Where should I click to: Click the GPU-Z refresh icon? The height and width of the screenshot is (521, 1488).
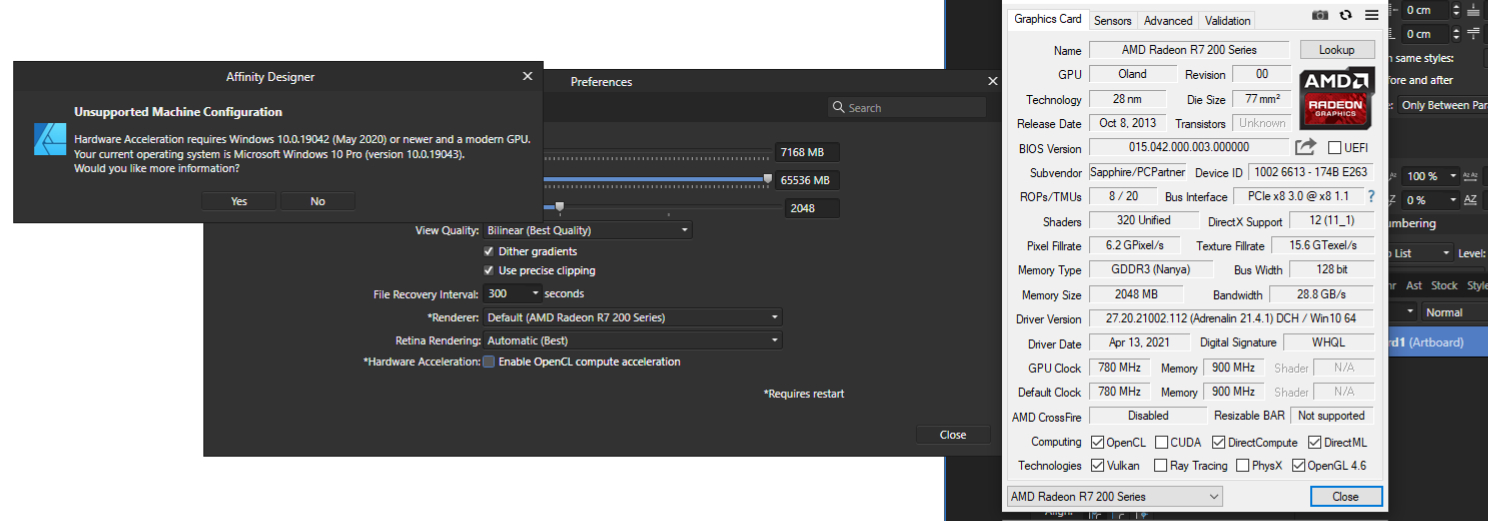[1346, 15]
